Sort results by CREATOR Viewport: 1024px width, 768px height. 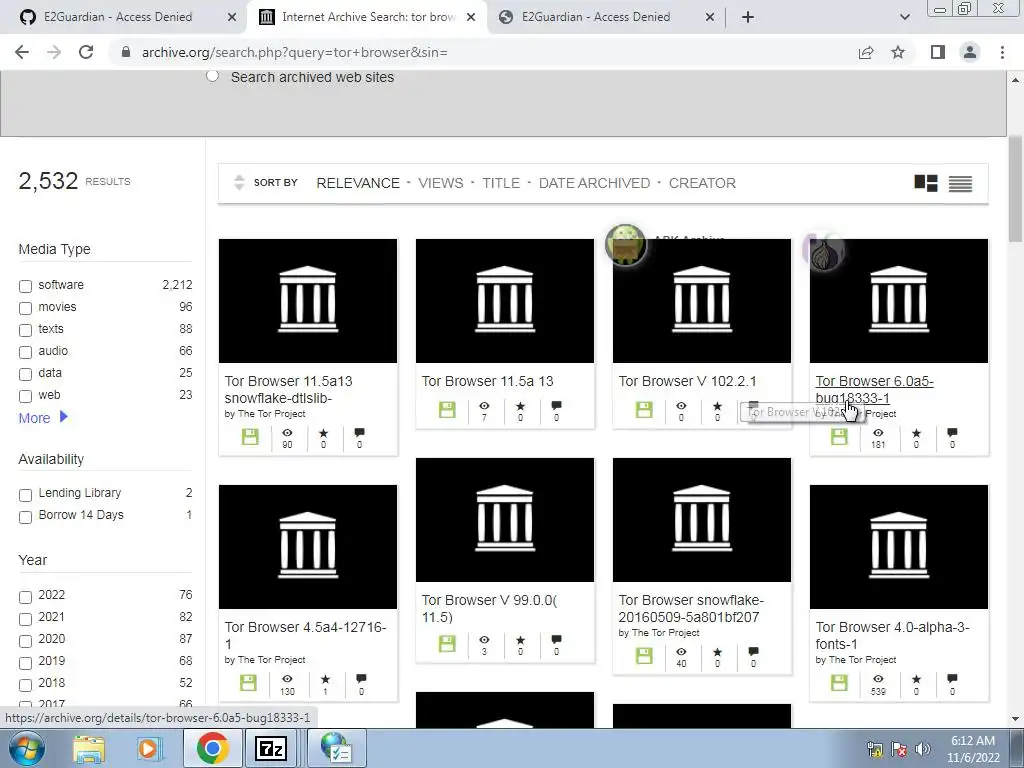pos(702,184)
